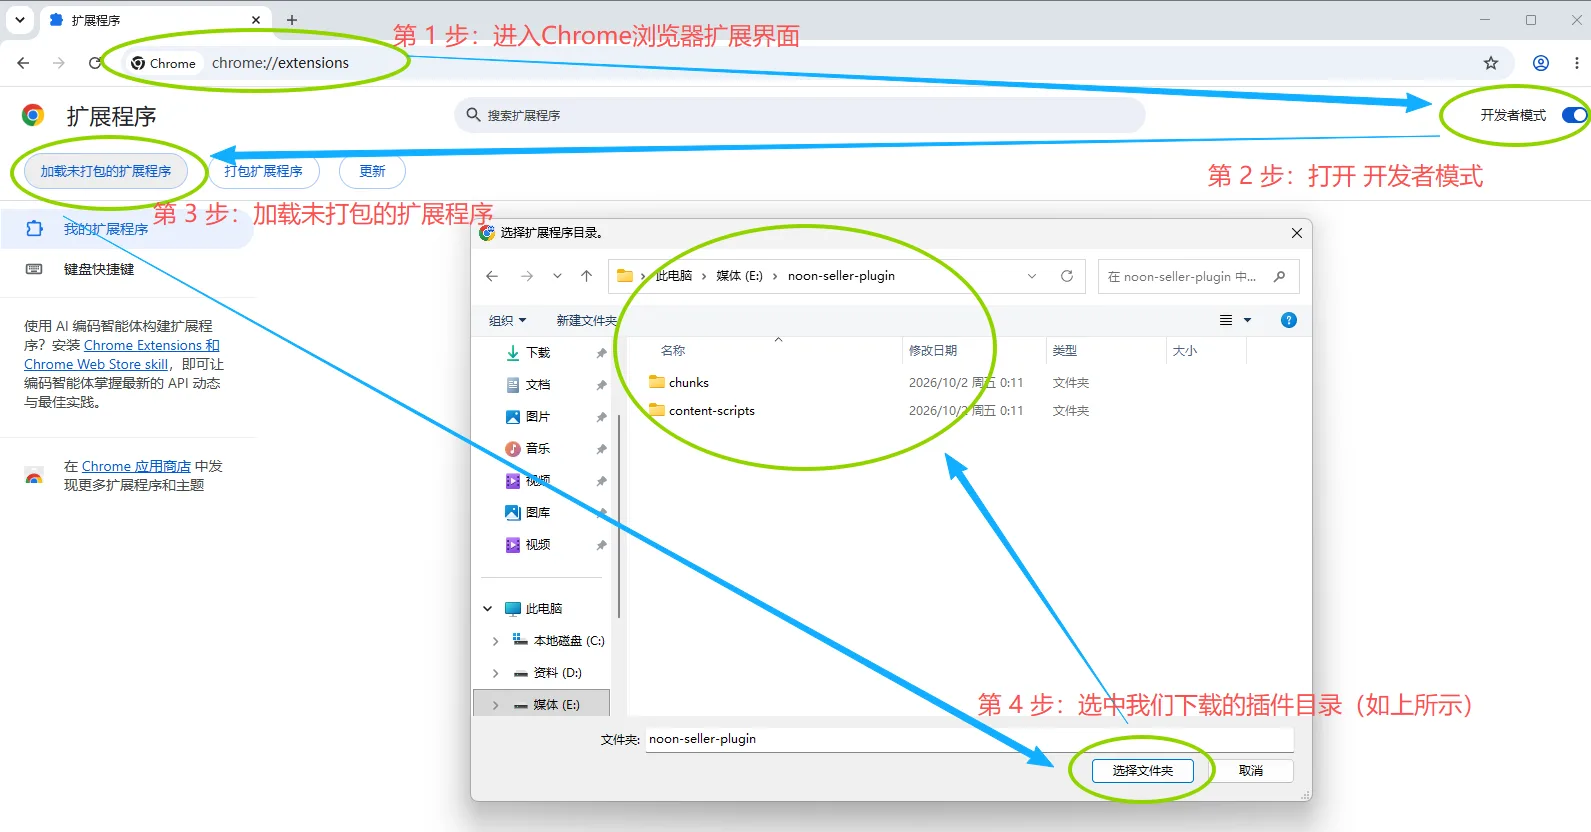Open the tab search dropdown arrow
The width and height of the screenshot is (1591, 832).
20,20
